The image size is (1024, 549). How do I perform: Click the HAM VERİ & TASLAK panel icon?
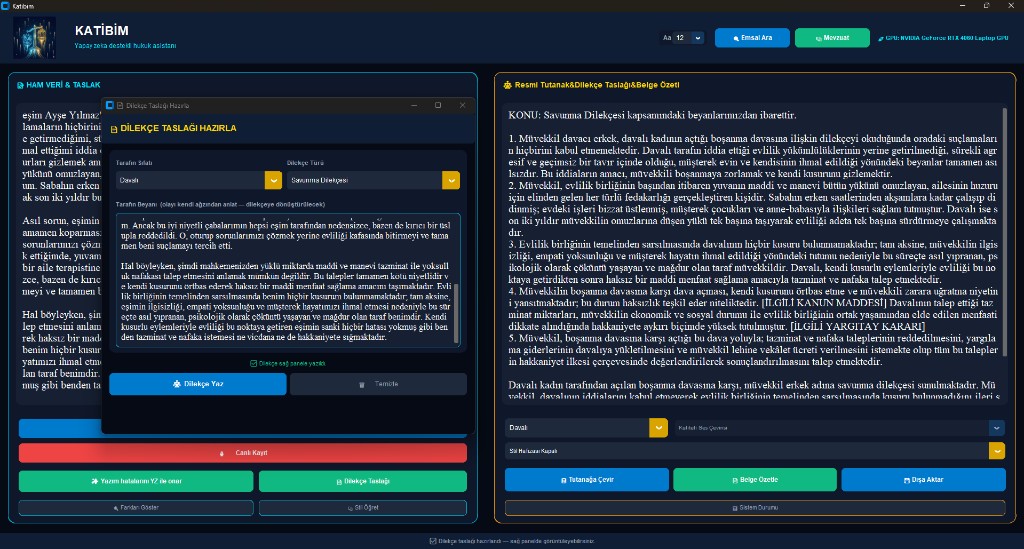click(x=20, y=85)
